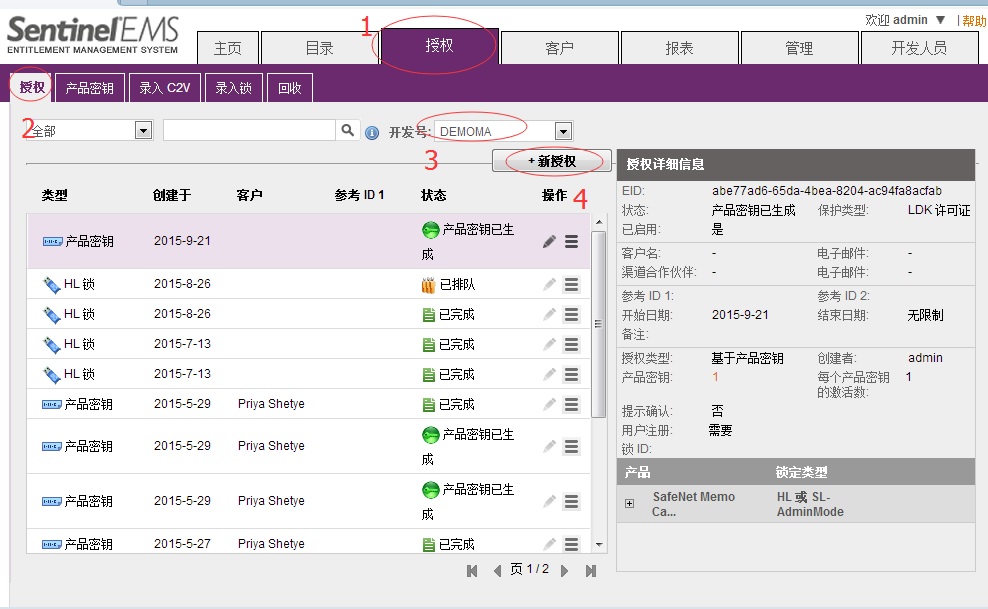Open the 录入 C2V sub-tab
Image resolution: width=988 pixels, height=609 pixels.
point(165,88)
